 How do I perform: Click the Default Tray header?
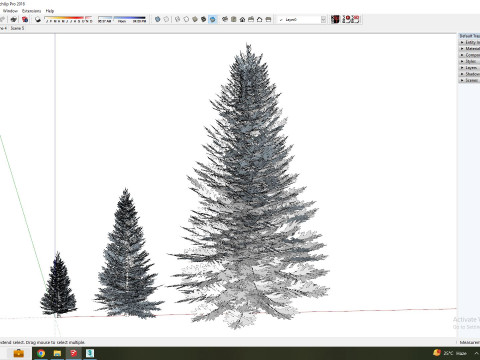tap(470, 36)
